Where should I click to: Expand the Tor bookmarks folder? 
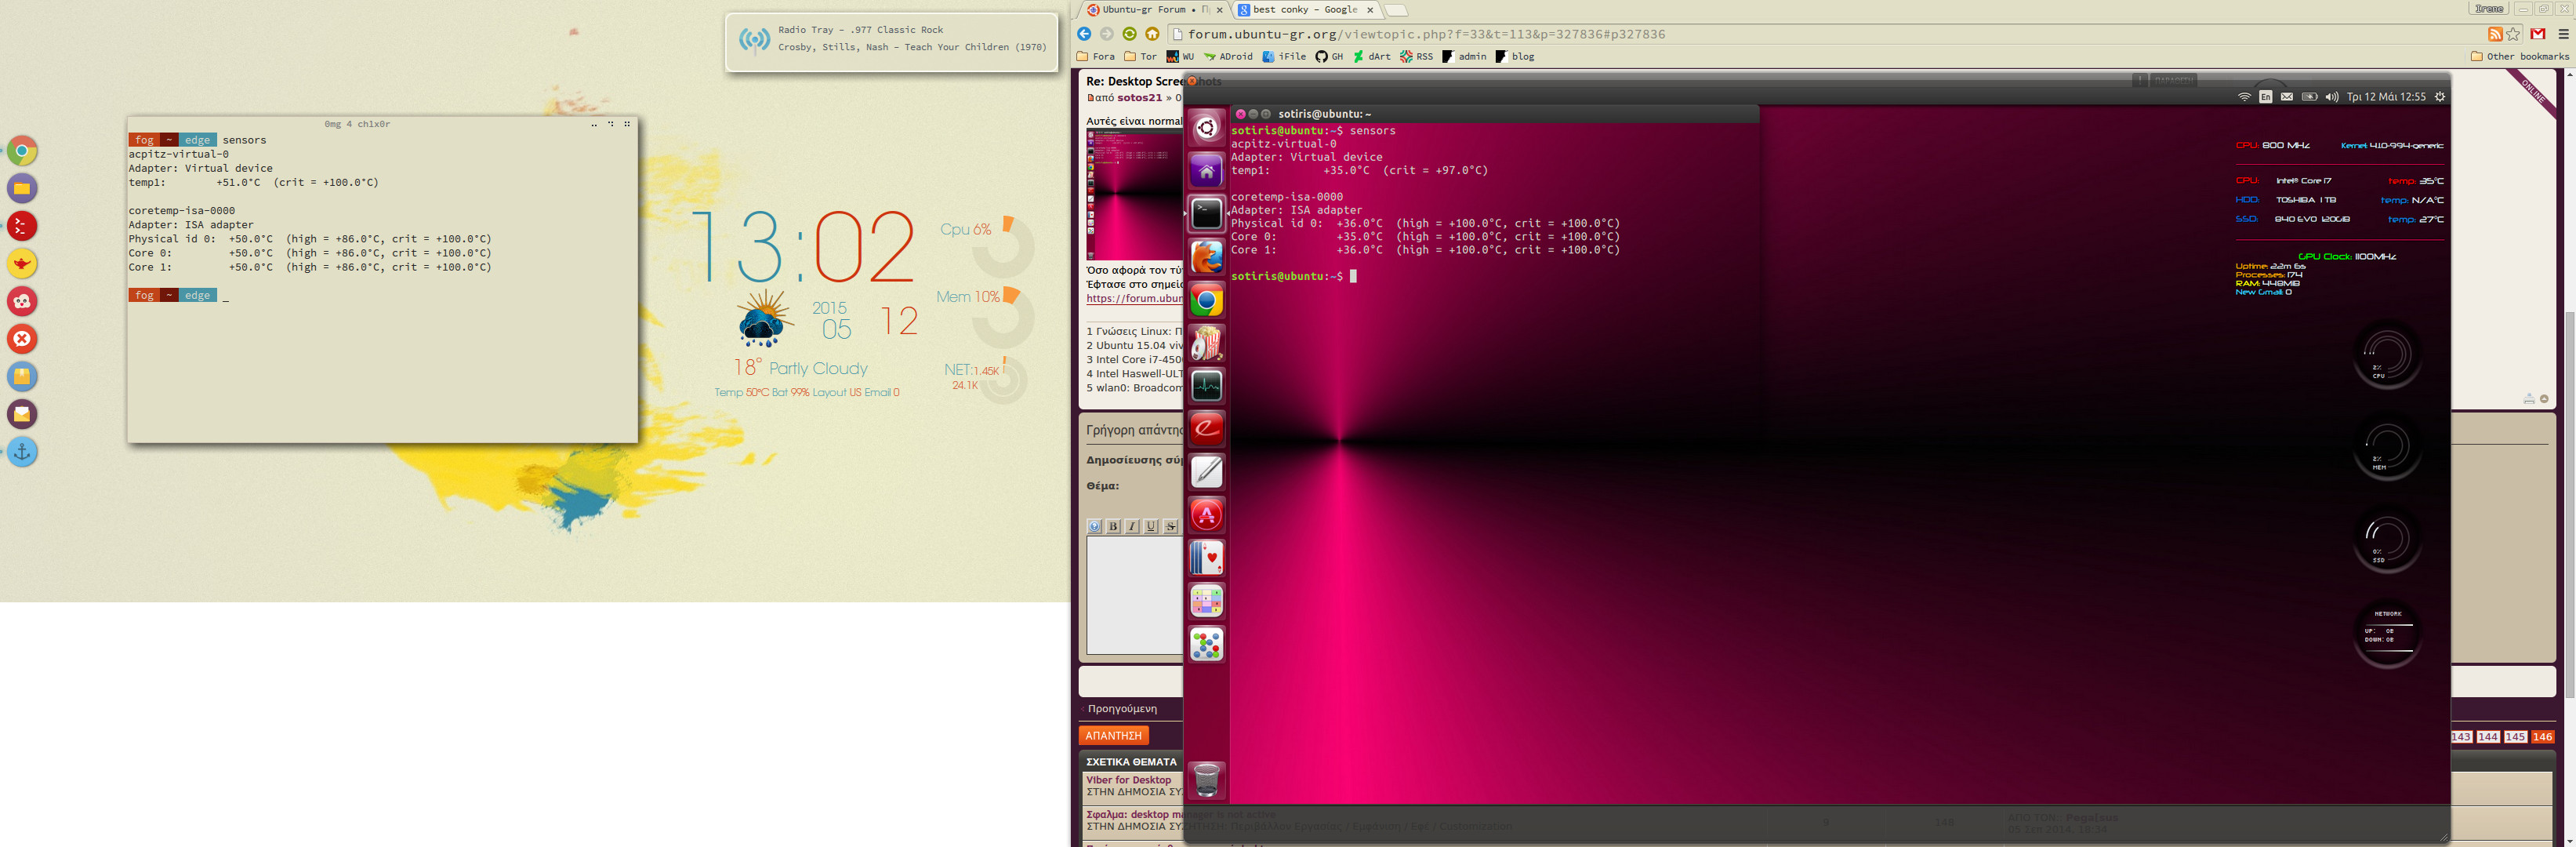coord(1140,57)
